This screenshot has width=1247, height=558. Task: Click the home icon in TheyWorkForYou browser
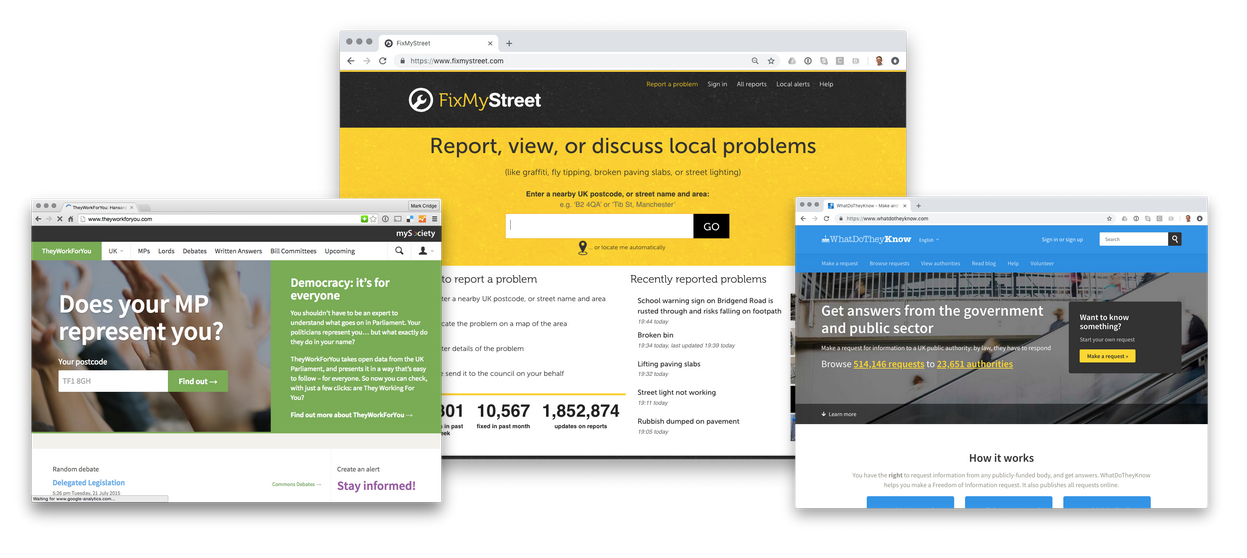(71, 219)
